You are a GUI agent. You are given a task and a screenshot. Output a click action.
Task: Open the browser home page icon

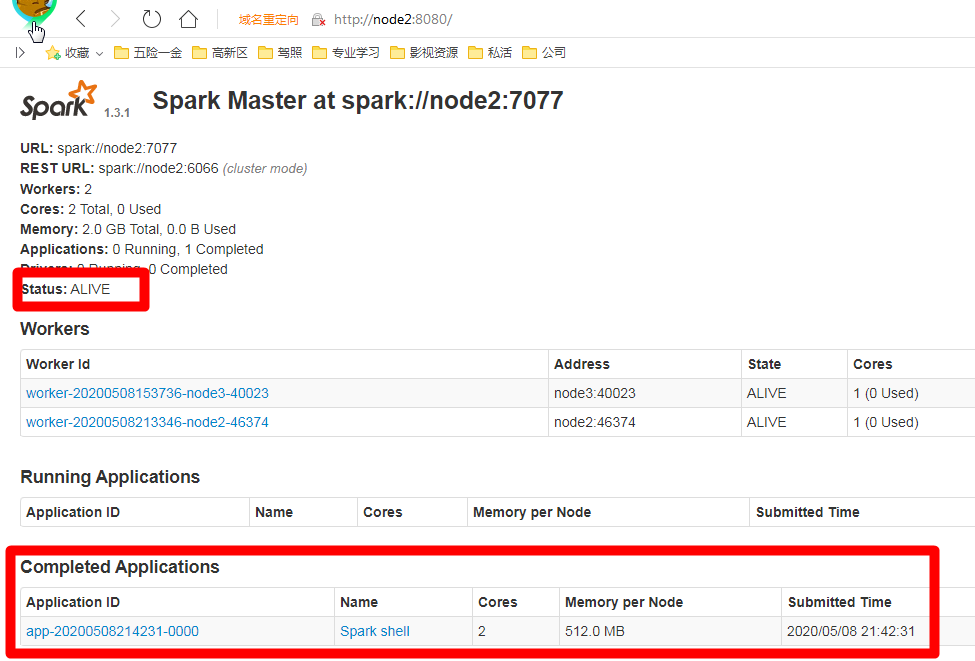click(188, 19)
